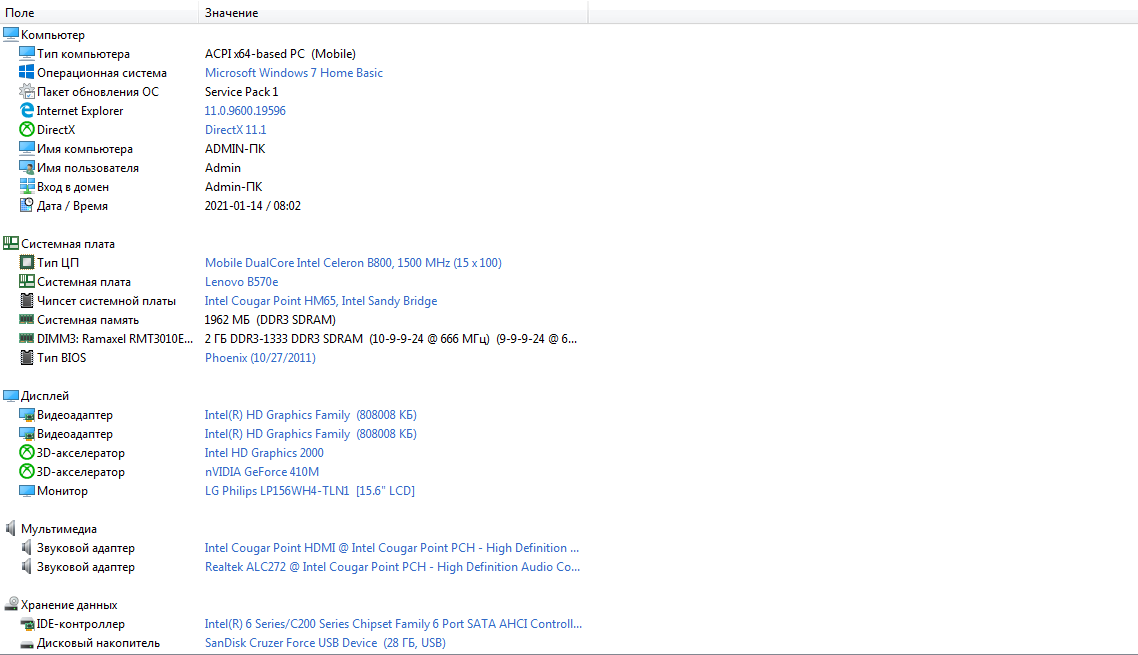This screenshot has height=655, width=1138.
Task: Open the nVIDIA GeForce 410M link
Action: pyautogui.click(x=261, y=471)
